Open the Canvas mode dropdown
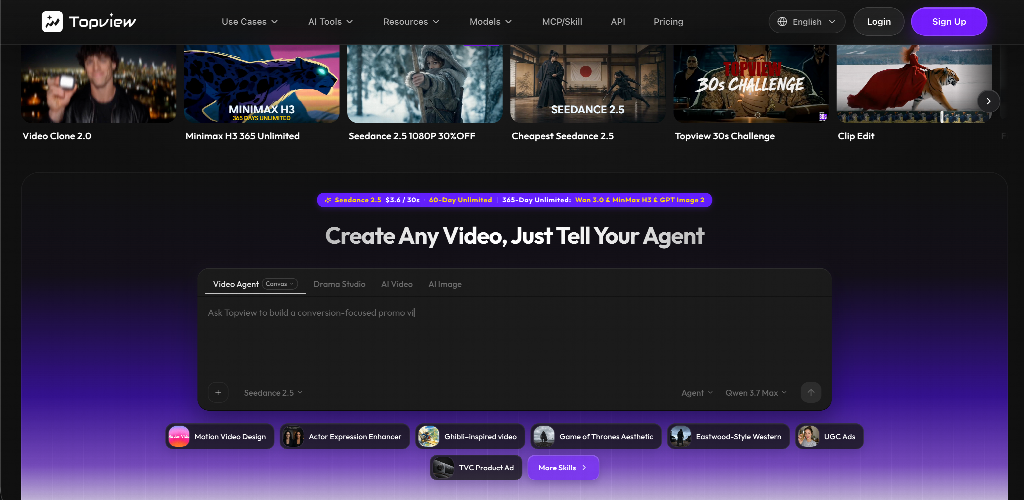1024x500 pixels. click(280, 284)
